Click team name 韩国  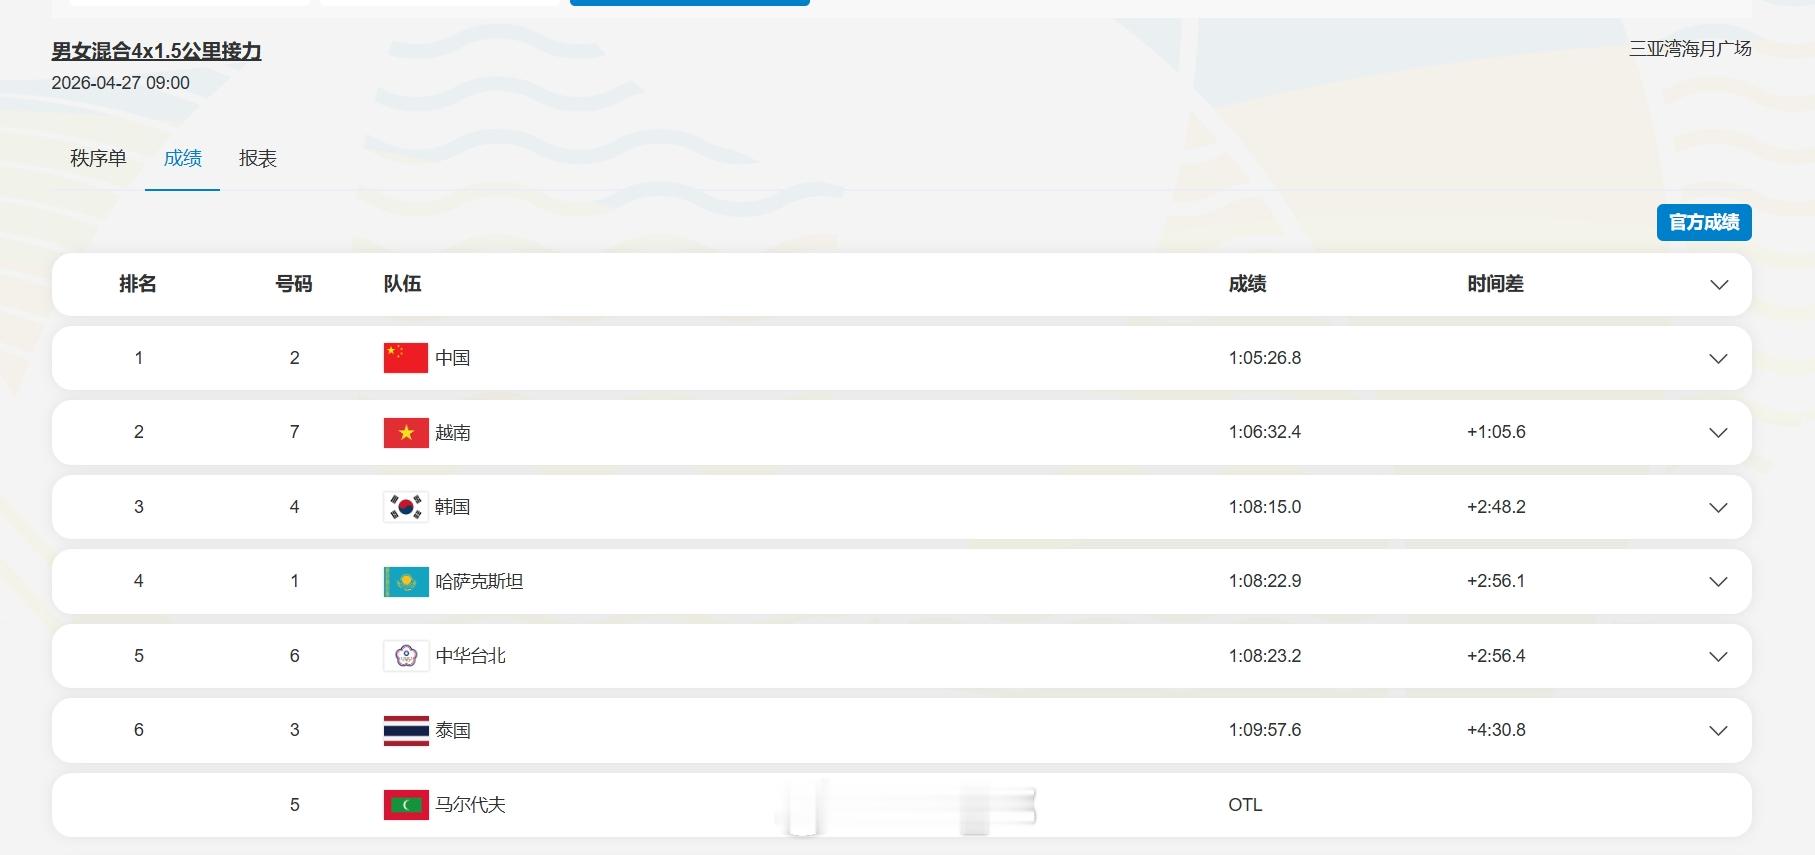453,507
